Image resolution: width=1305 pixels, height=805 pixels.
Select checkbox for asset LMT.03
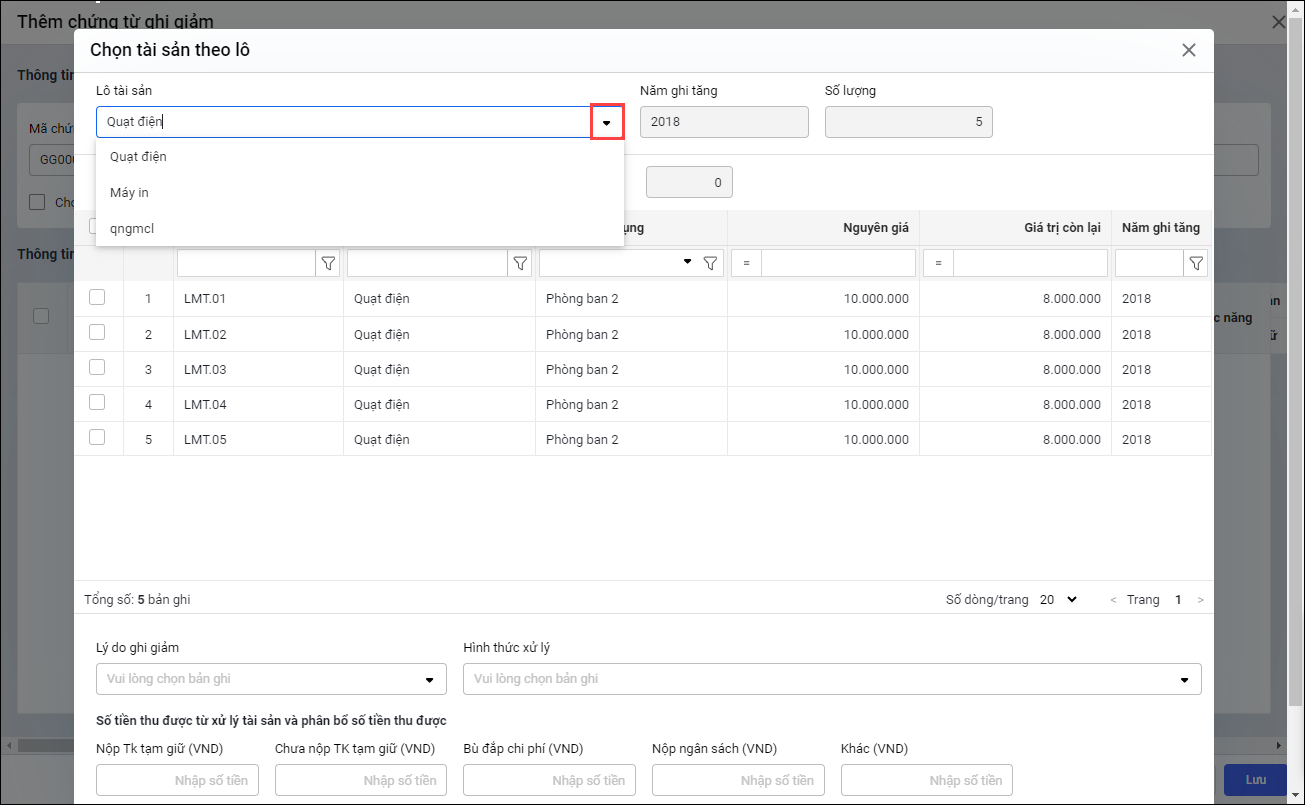point(97,367)
